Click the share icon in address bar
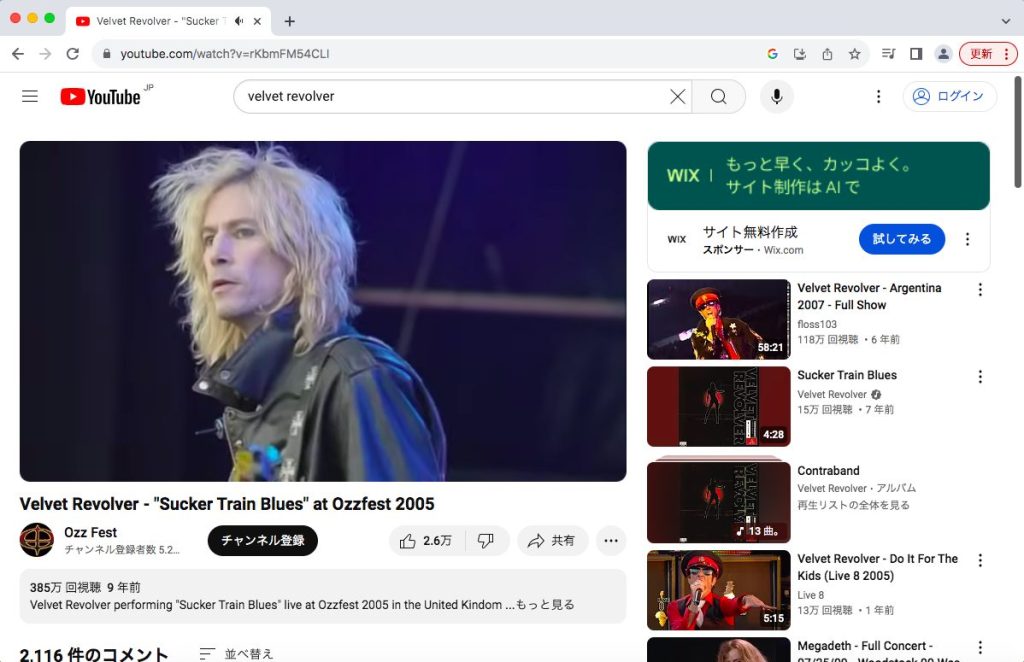Image resolution: width=1024 pixels, height=662 pixels. [x=827, y=54]
